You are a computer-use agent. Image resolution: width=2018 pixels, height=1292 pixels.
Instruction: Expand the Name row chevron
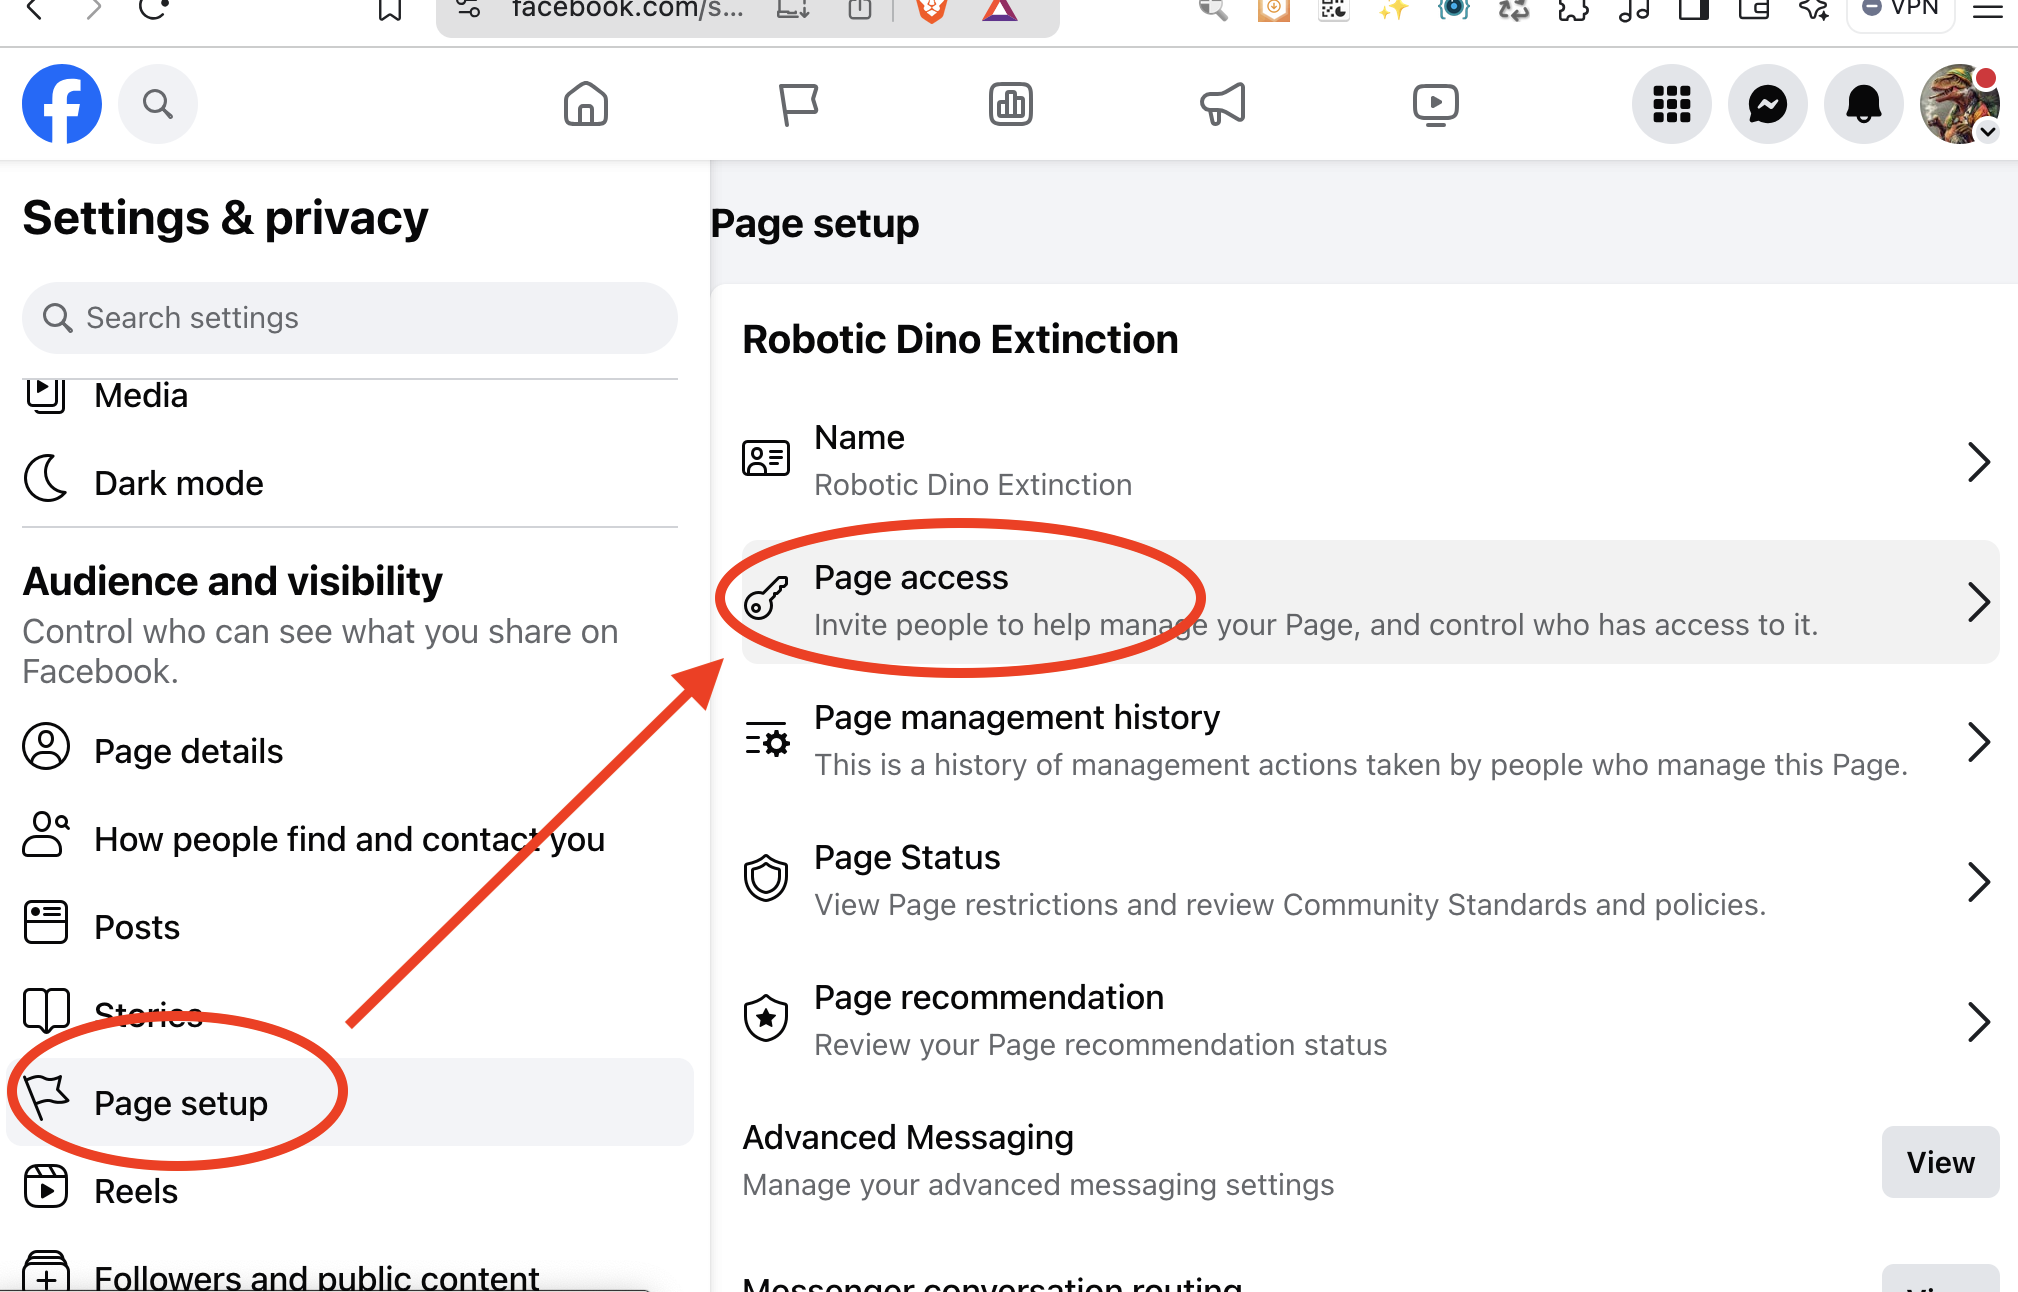[x=1977, y=462]
